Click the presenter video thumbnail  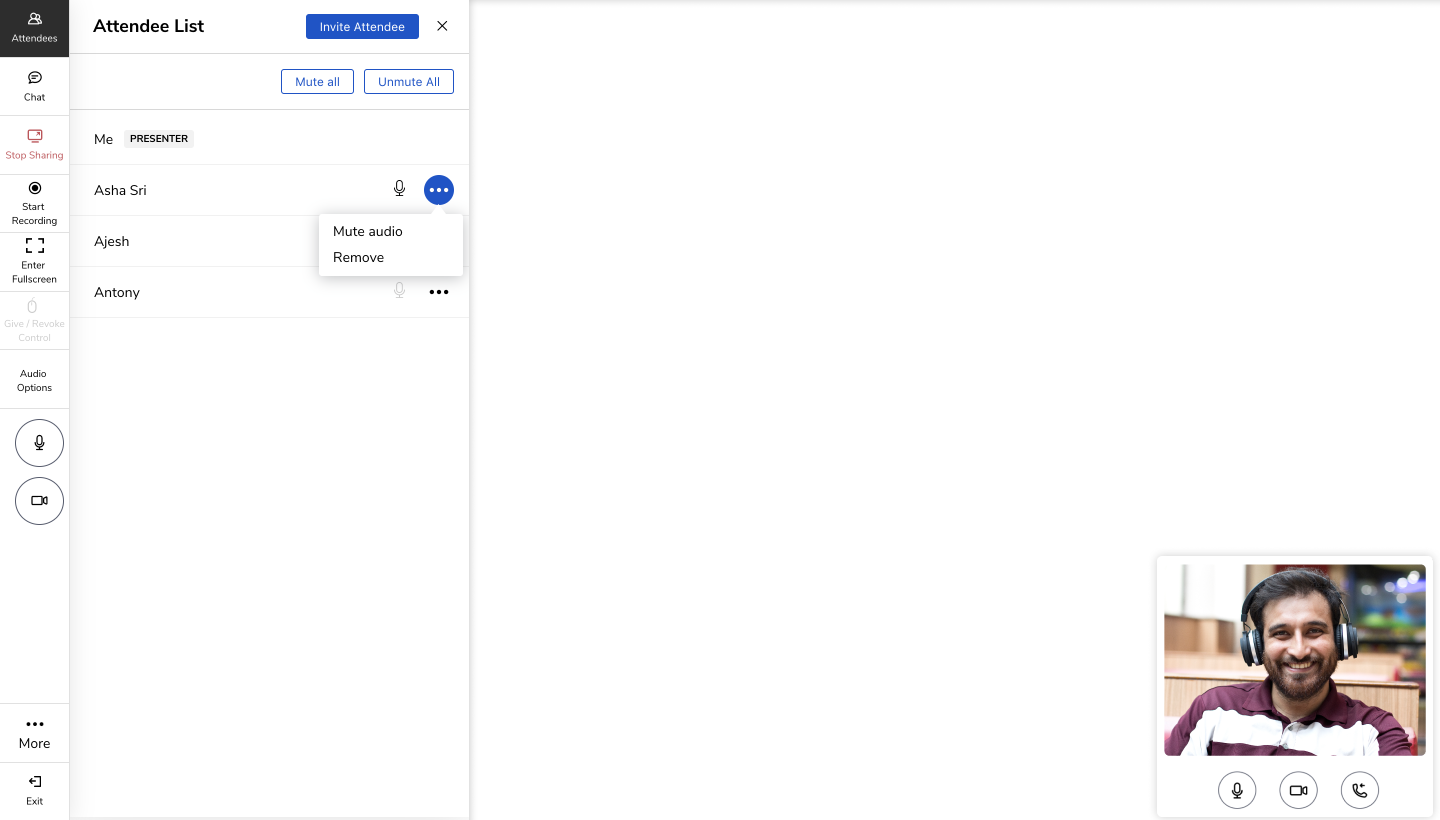click(x=1295, y=660)
